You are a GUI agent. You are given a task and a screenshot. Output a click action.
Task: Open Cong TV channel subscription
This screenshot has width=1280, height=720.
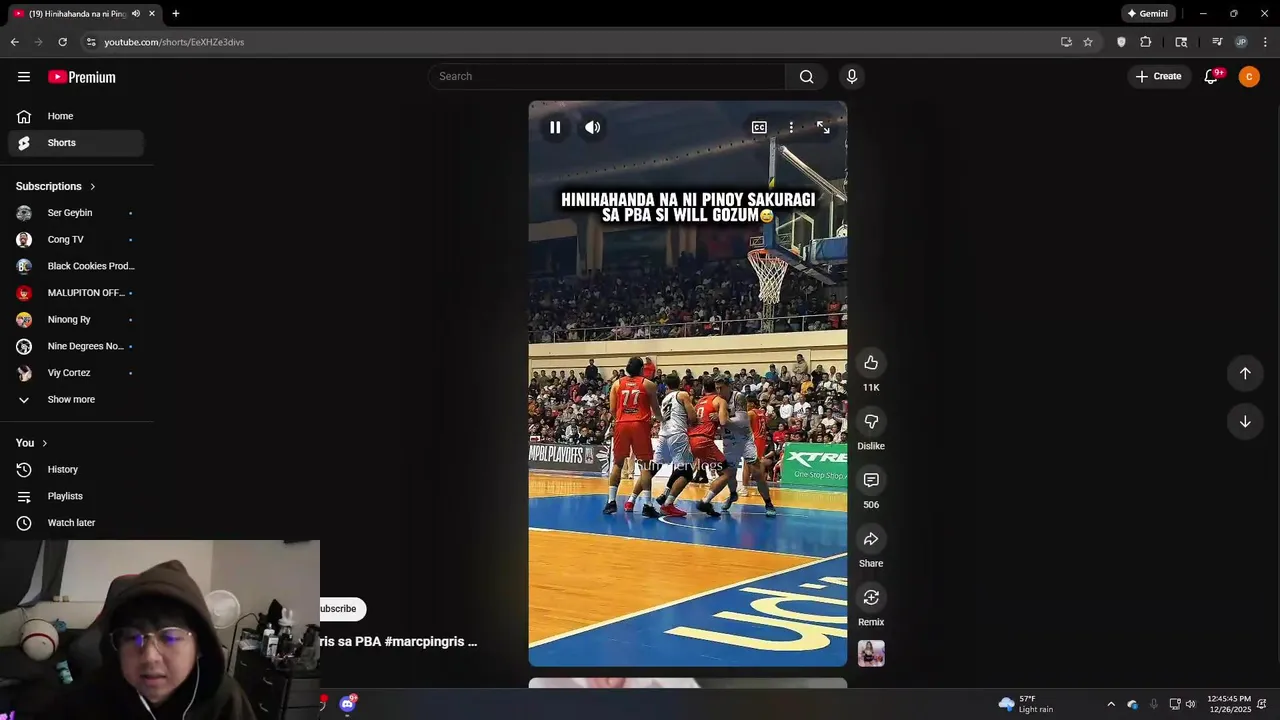tap(76, 240)
